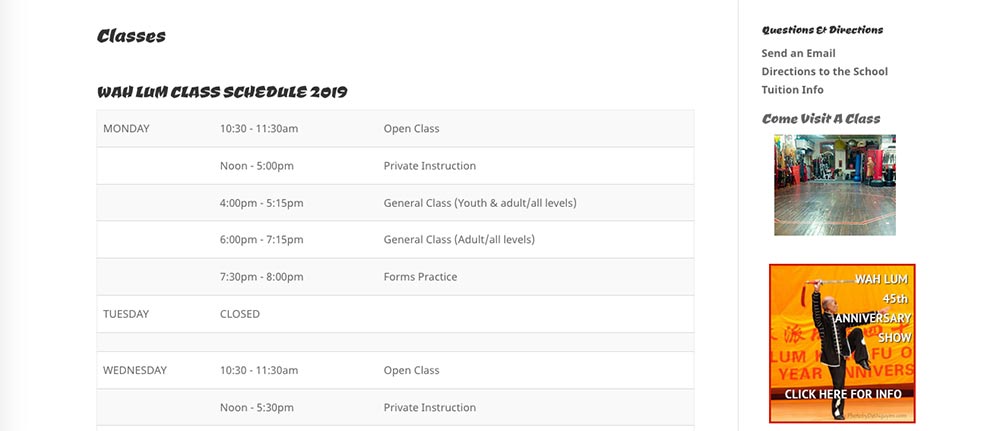Image resolution: width=1000 pixels, height=431 pixels.
Task: Click the Come Visit A Class heading
Action: click(x=821, y=119)
